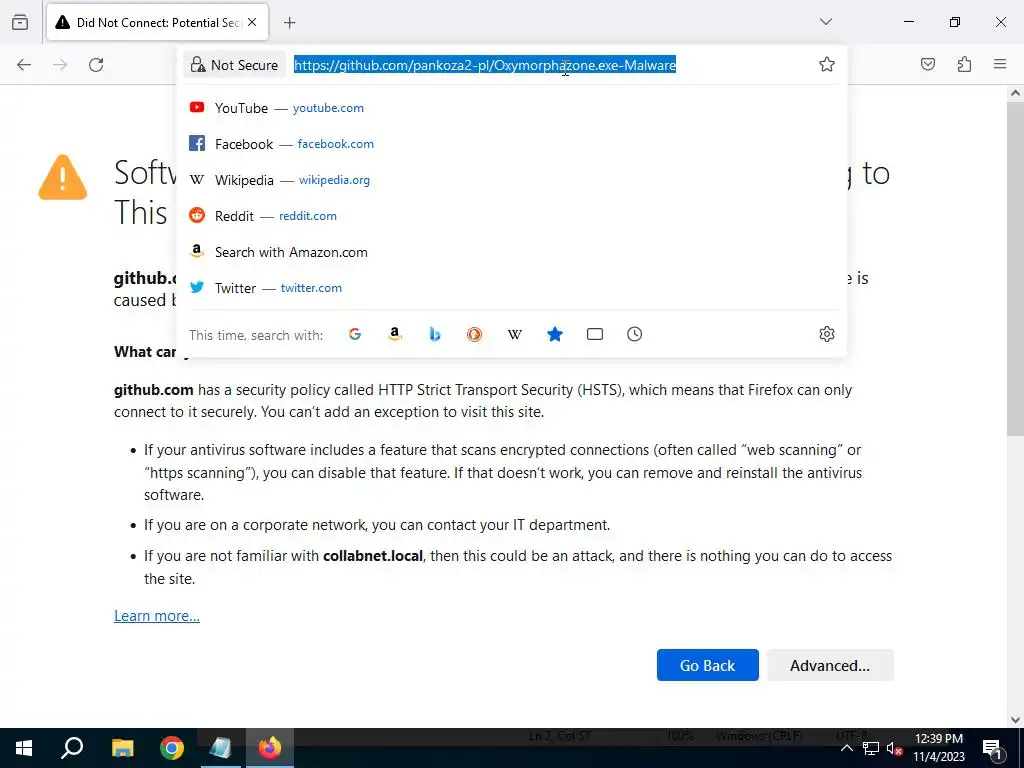Search this time with DuckDuckGo icon
Screen dimensions: 1024x768
point(474,334)
